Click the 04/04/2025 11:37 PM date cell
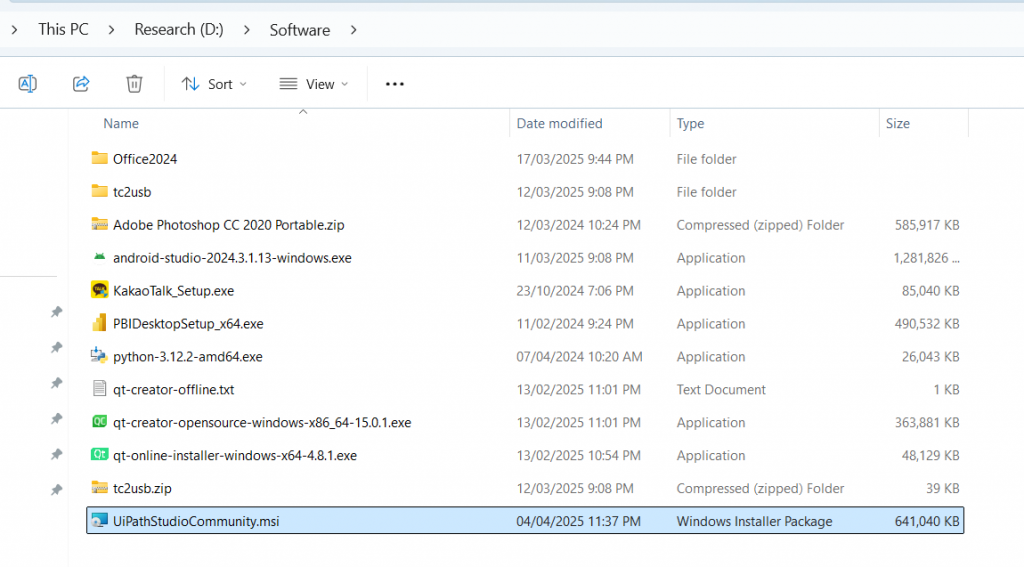The image size is (1024, 567). pyautogui.click(x=579, y=521)
